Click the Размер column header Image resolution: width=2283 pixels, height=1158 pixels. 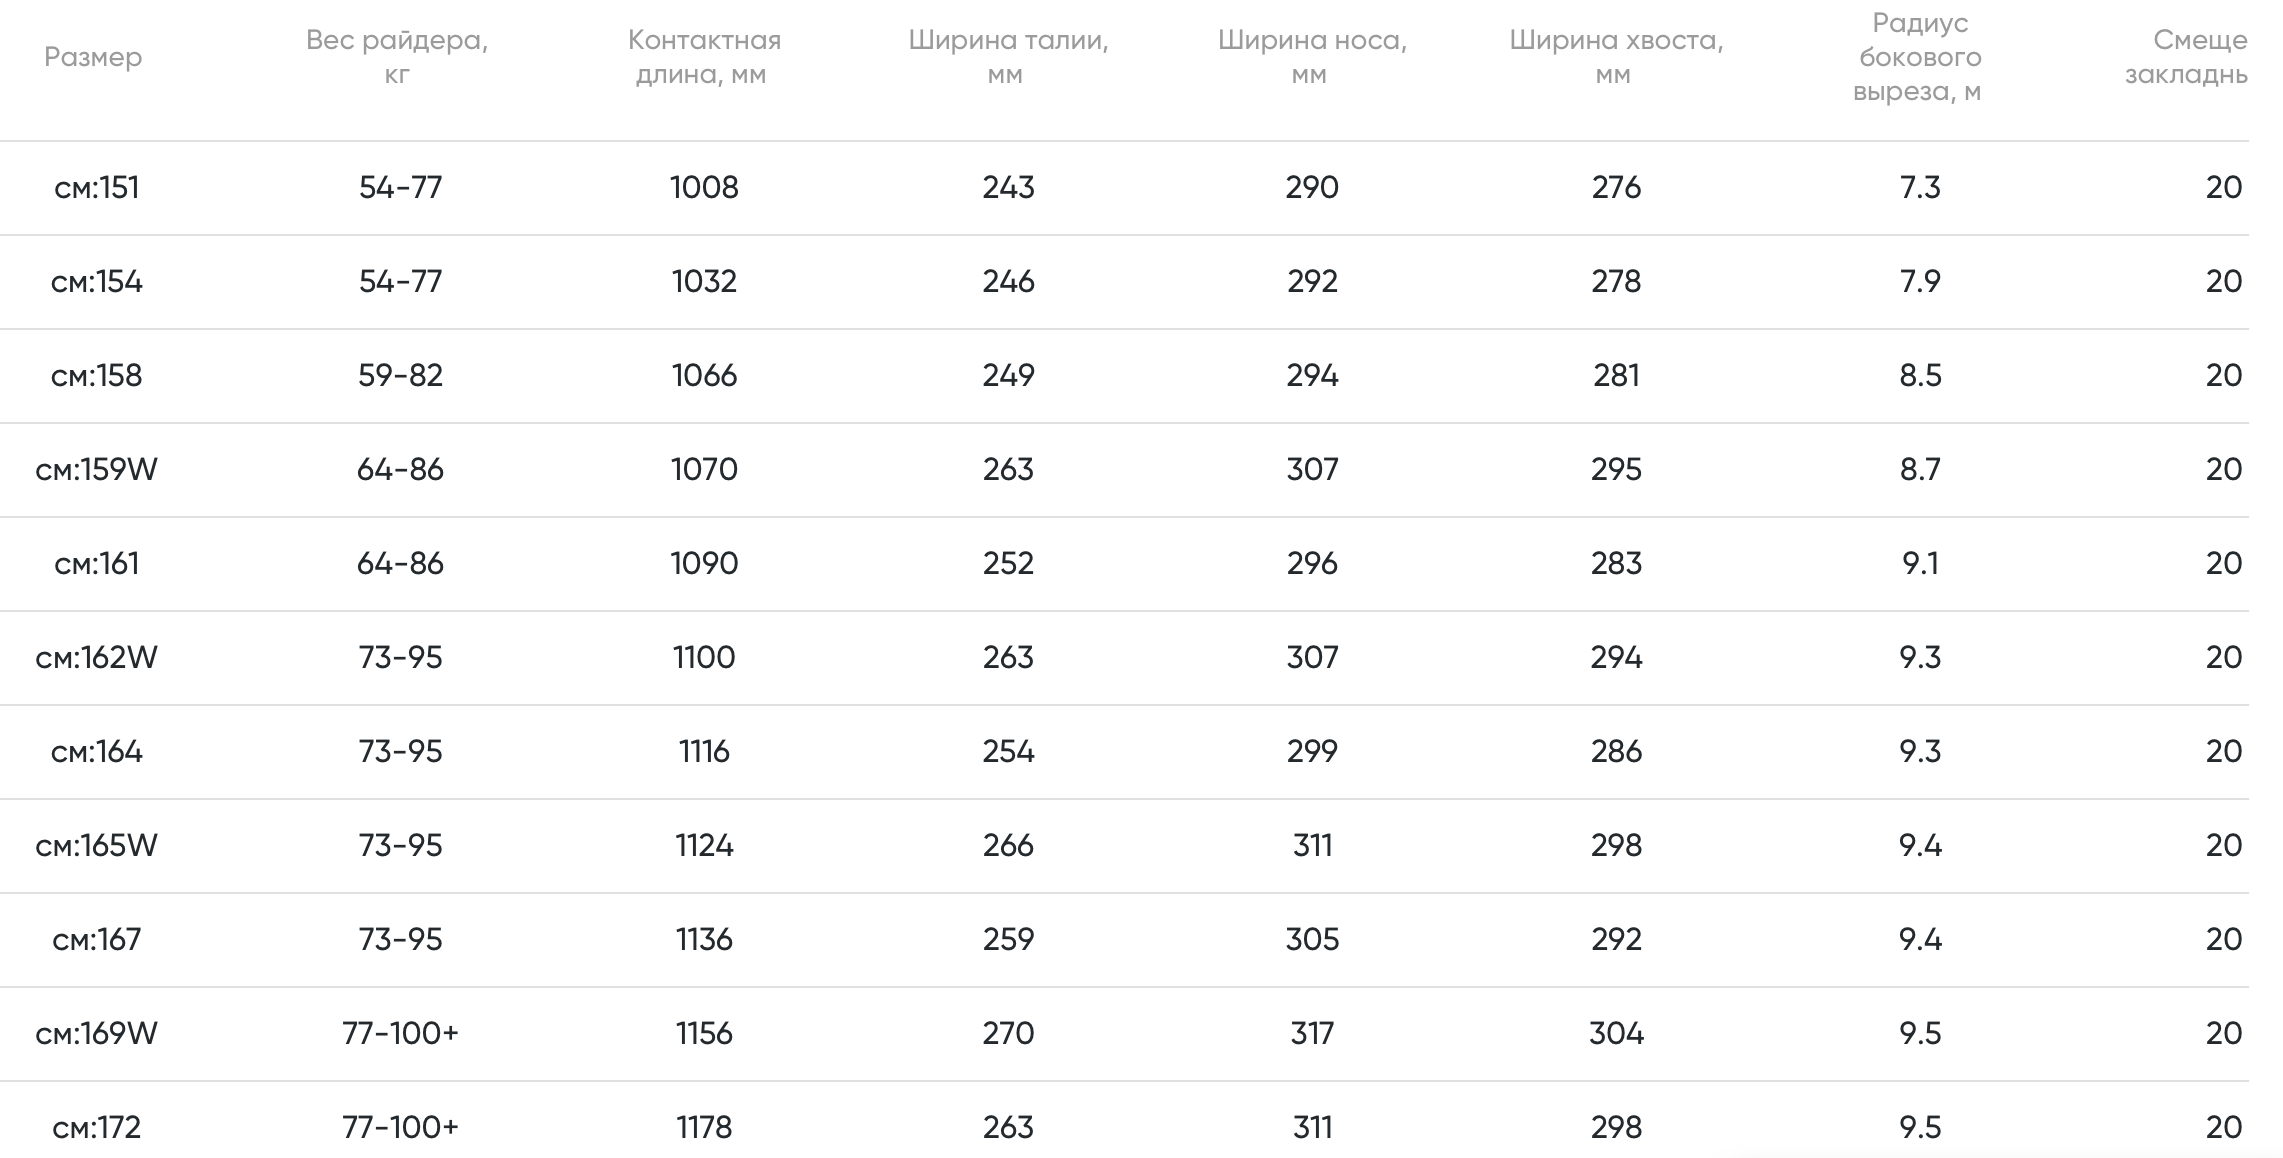point(93,57)
